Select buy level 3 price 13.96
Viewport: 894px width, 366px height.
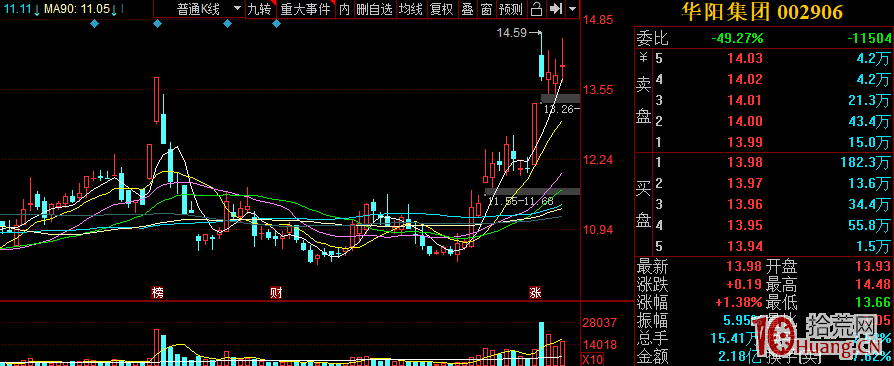tap(746, 205)
